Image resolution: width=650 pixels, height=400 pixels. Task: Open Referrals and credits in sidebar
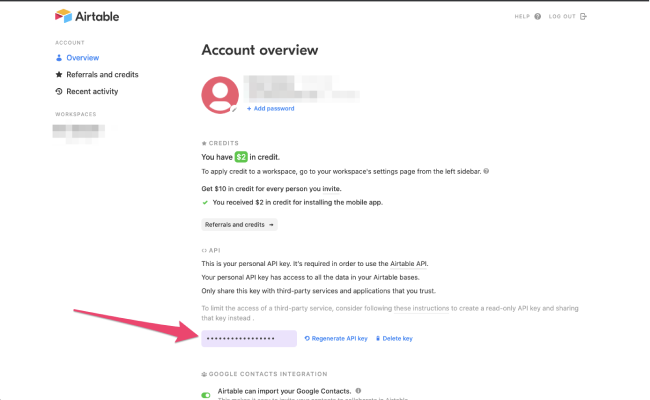(x=102, y=75)
